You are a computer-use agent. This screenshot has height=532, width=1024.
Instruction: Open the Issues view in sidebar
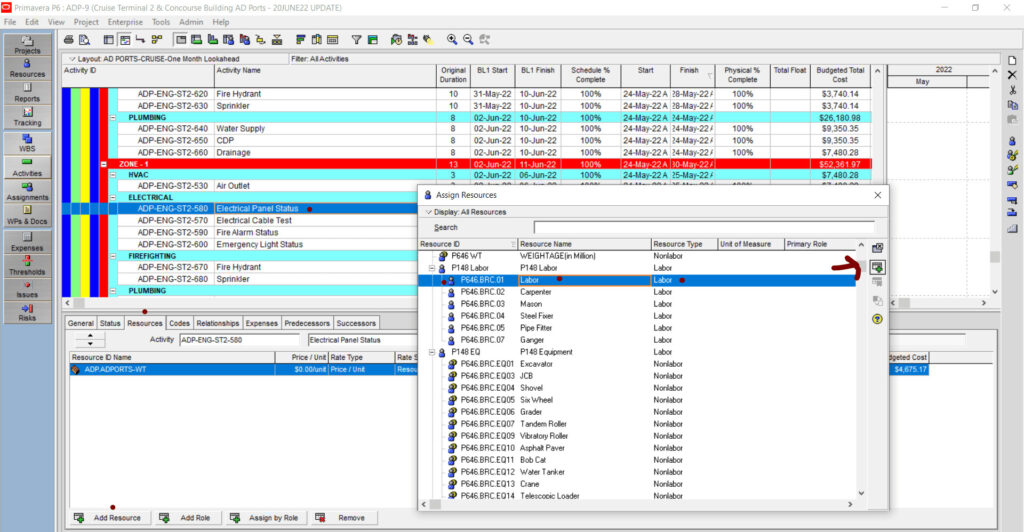pos(27,289)
